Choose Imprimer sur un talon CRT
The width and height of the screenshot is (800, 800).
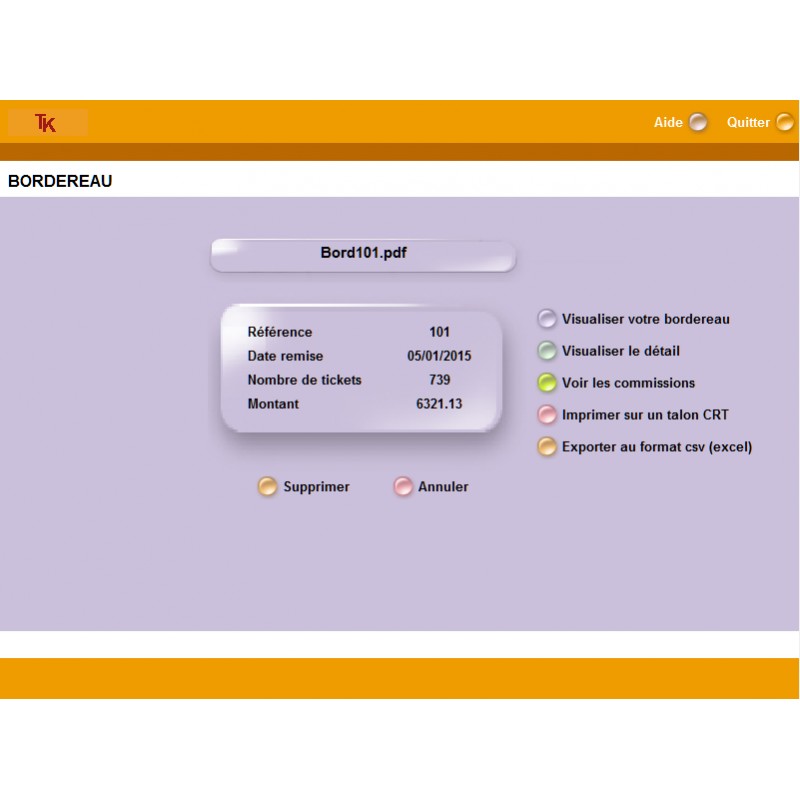coord(645,415)
